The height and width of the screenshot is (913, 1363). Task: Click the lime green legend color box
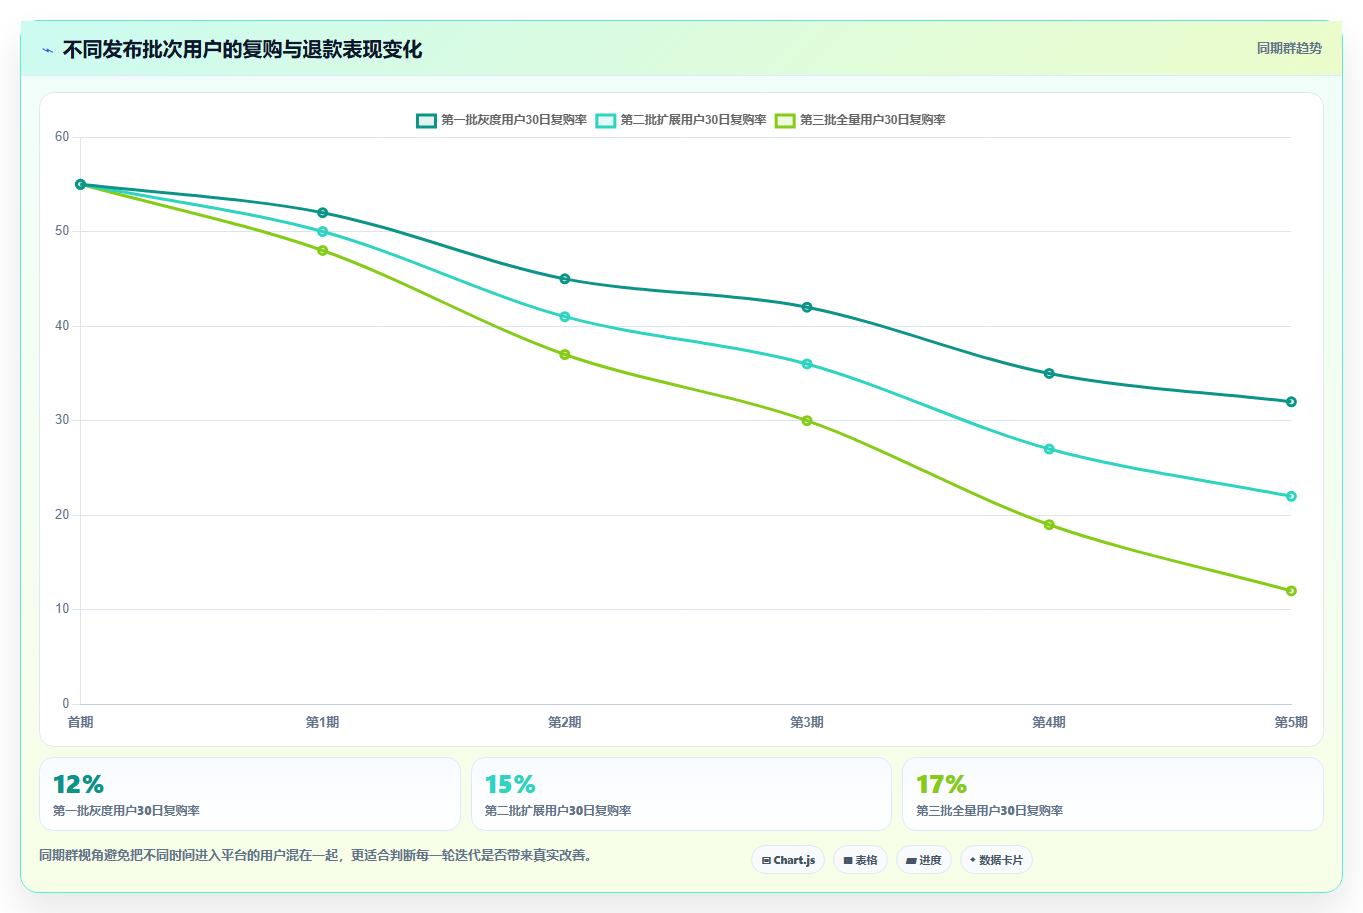pyautogui.click(x=785, y=120)
